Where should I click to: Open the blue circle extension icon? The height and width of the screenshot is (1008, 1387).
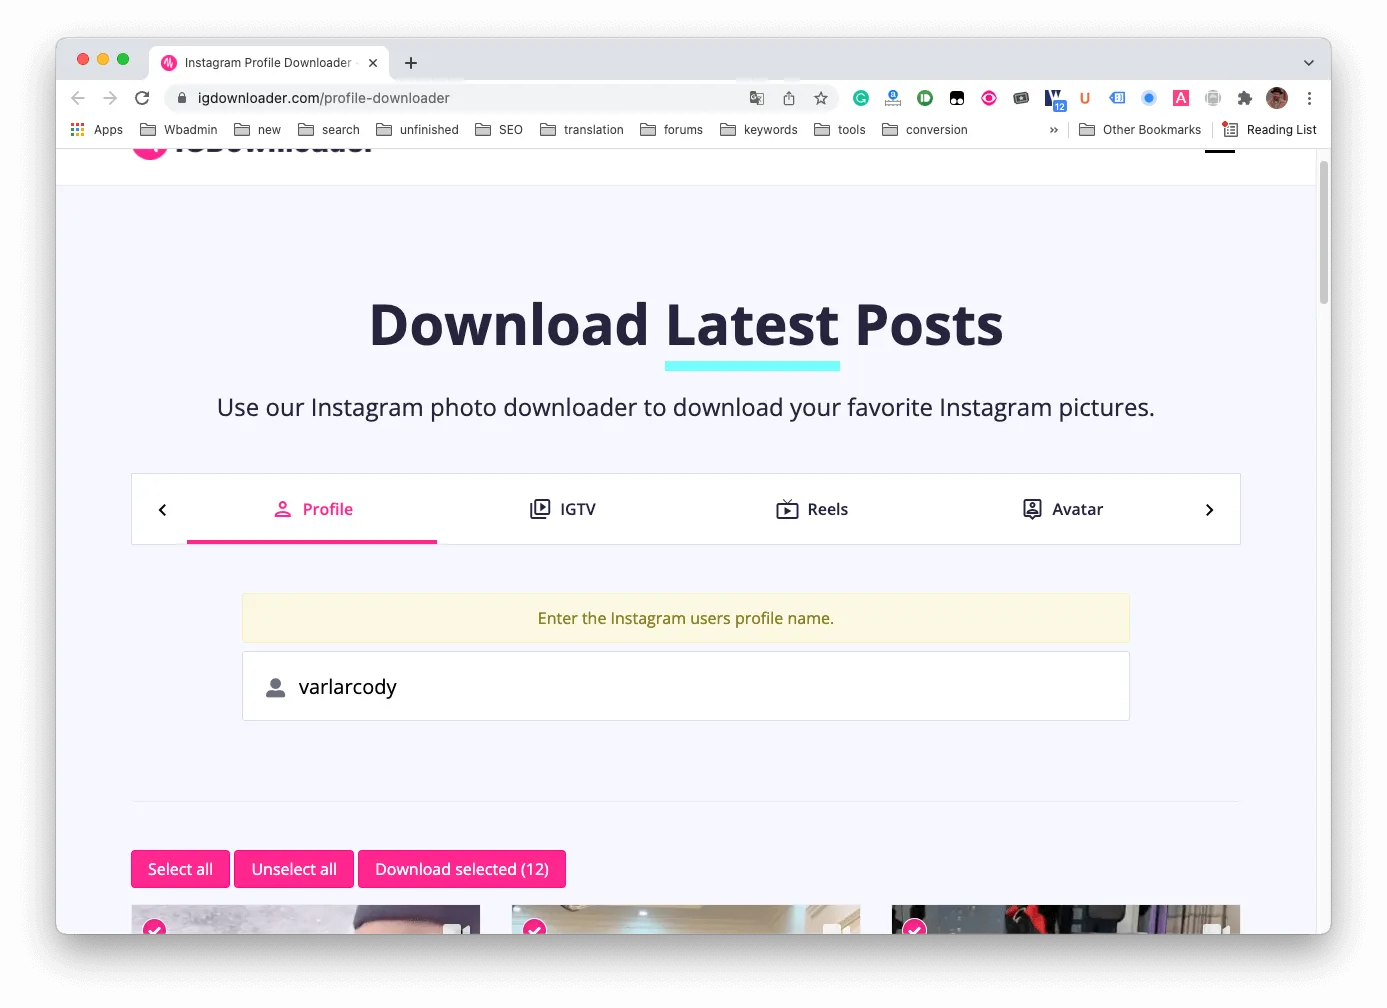coord(1149,98)
